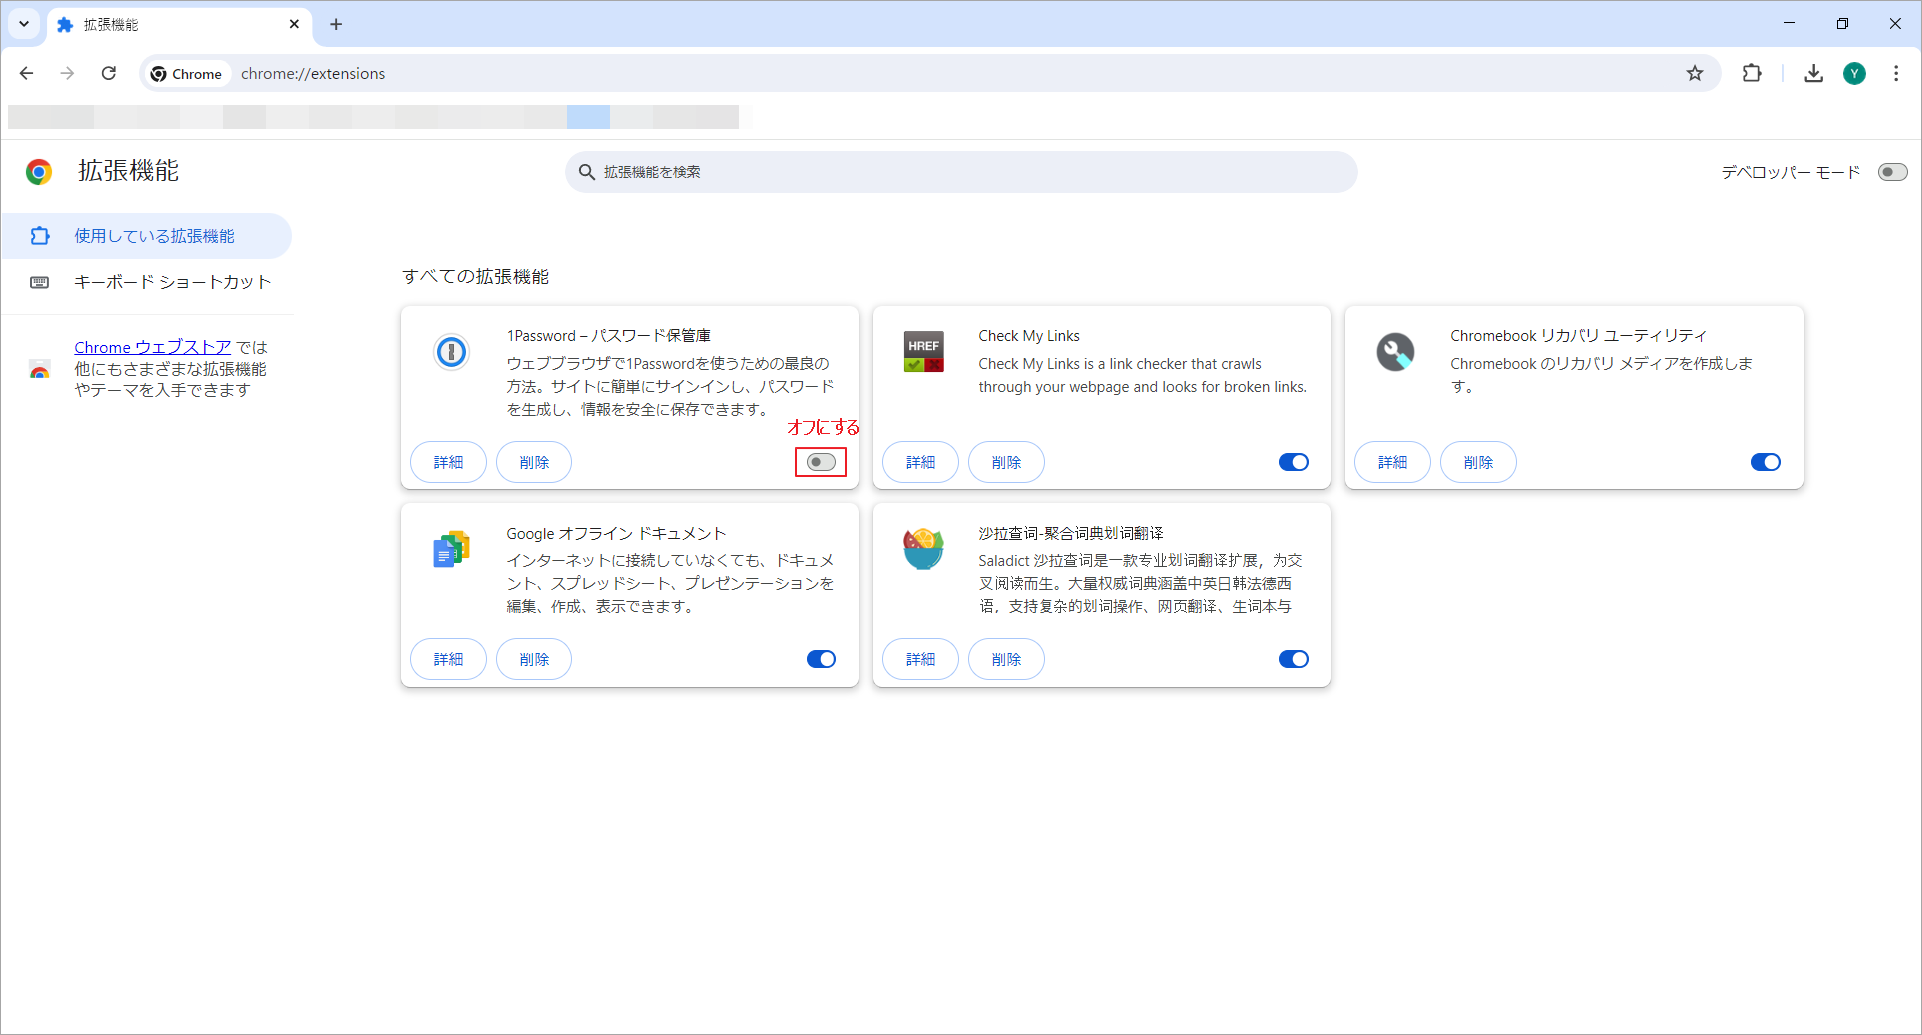Disable the Check My Links extension
This screenshot has width=1922, height=1035.
tap(1293, 462)
